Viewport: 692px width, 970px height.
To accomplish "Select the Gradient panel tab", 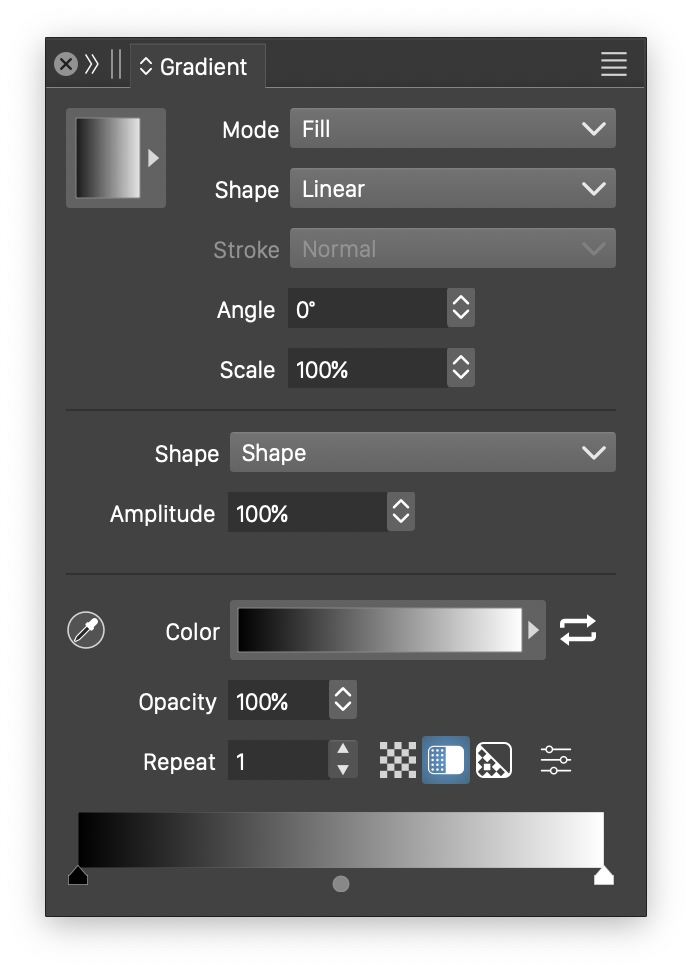I will point(198,67).
